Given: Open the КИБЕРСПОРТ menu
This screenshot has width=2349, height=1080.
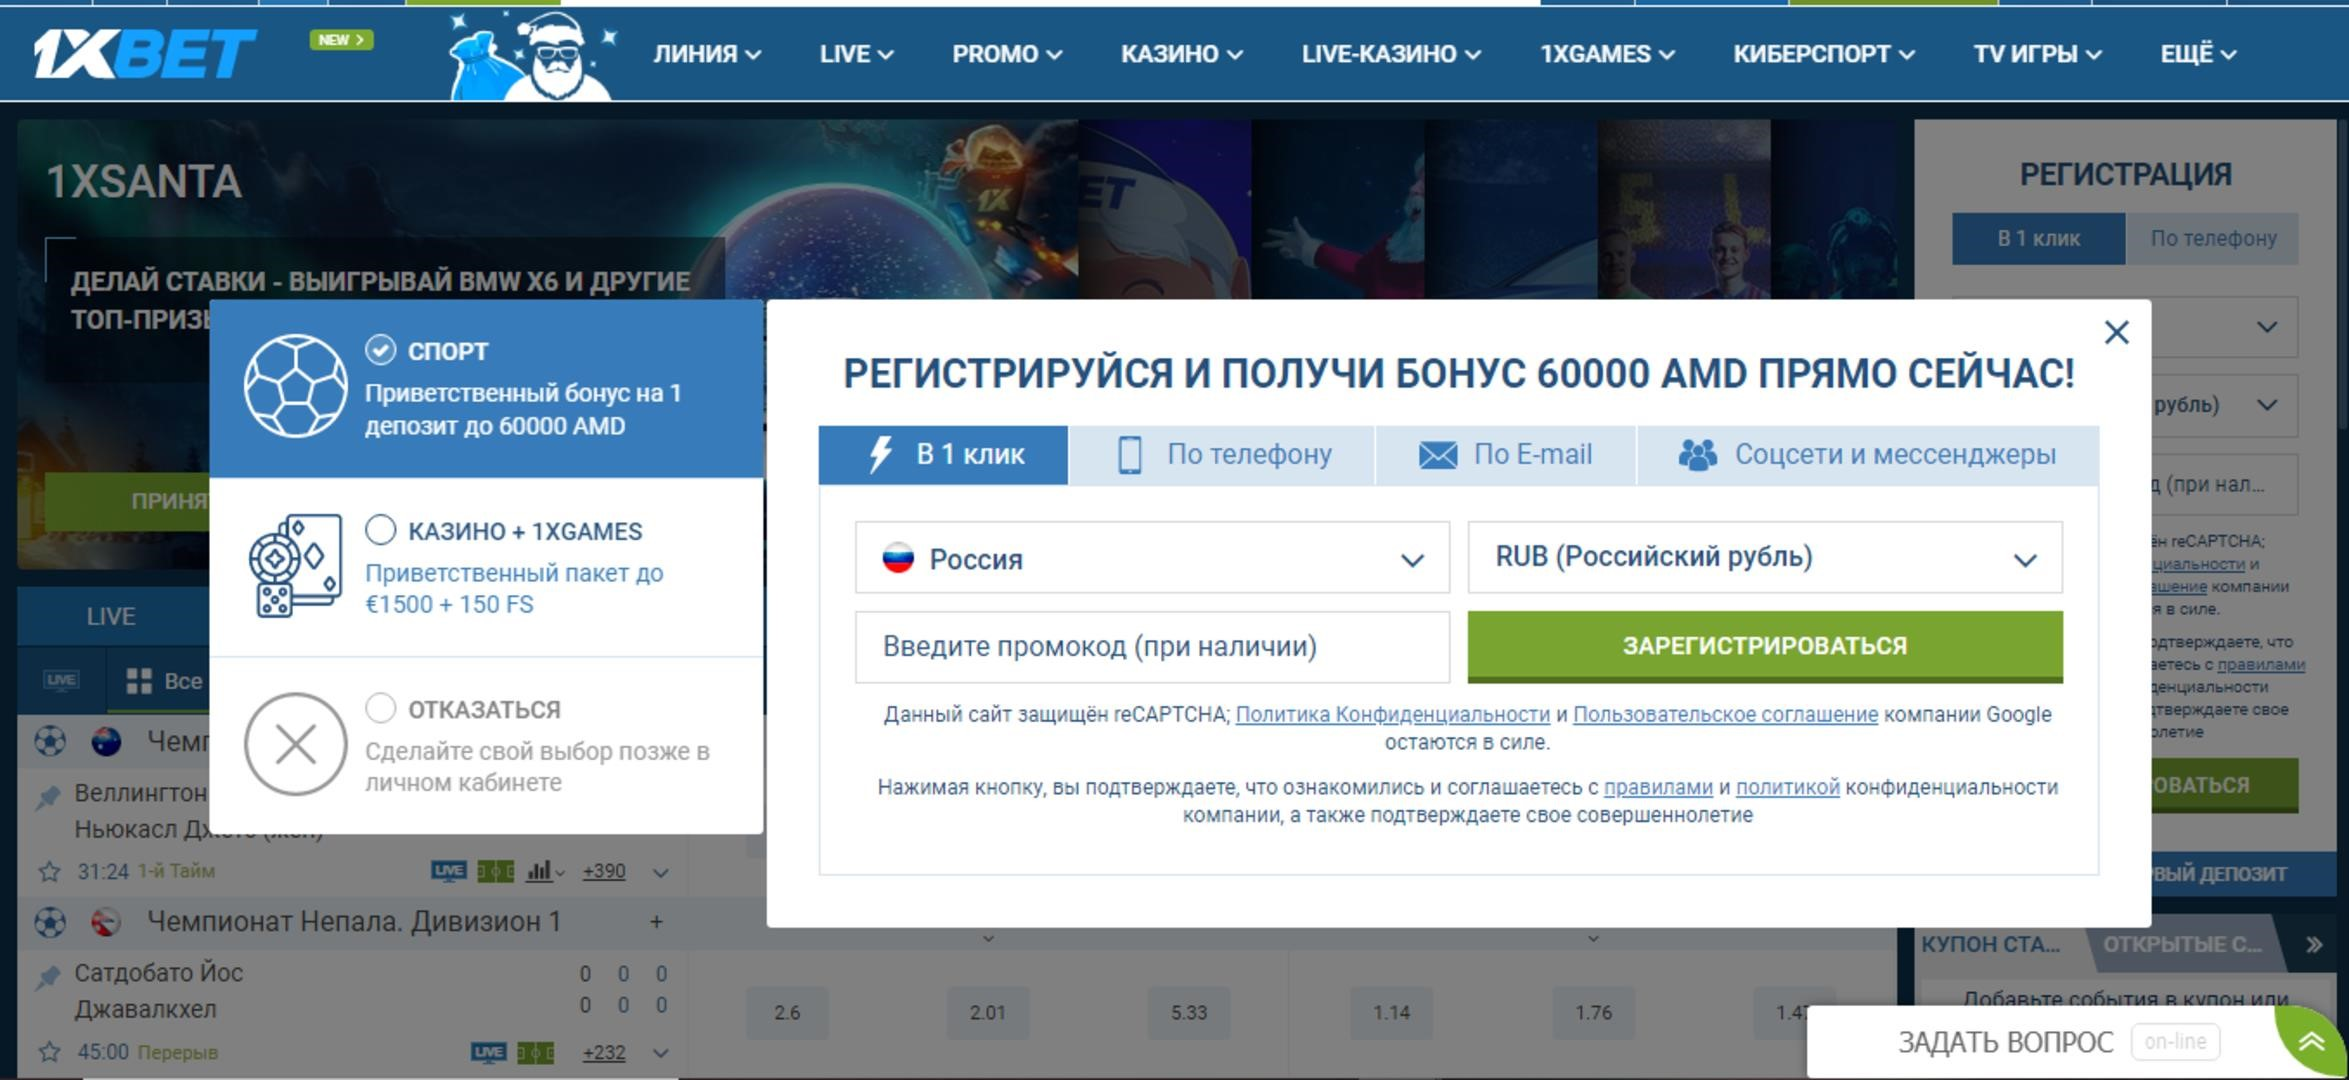Looking at the screenshot, I should [1824, 54].
